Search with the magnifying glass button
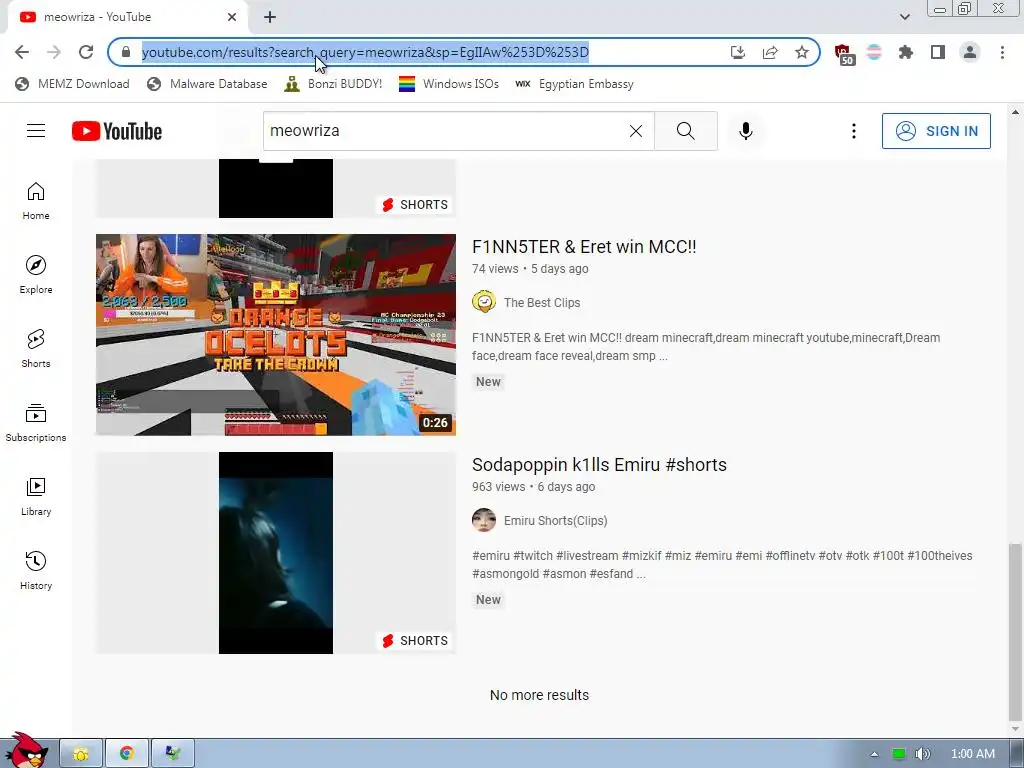Screen dimensions: 1024x768 [x=686, y=131]
